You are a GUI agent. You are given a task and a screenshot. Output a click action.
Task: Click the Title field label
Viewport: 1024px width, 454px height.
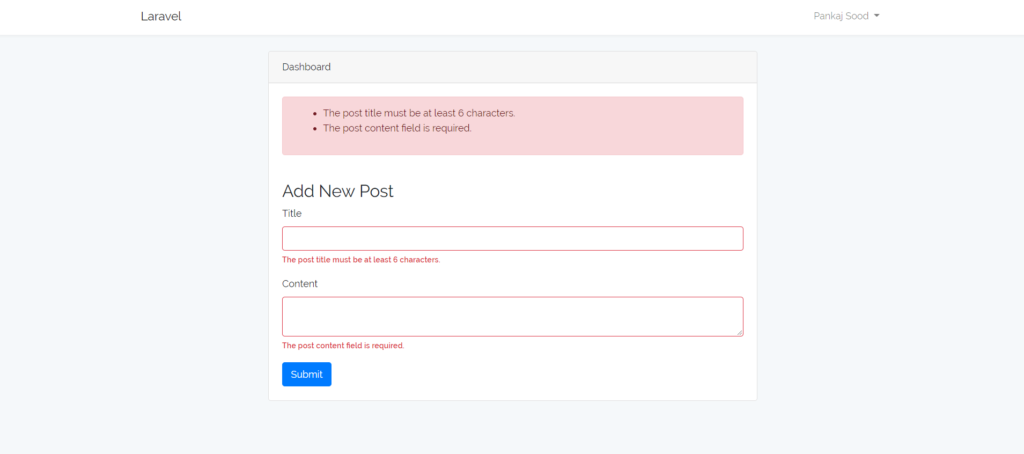click(292, 214)
